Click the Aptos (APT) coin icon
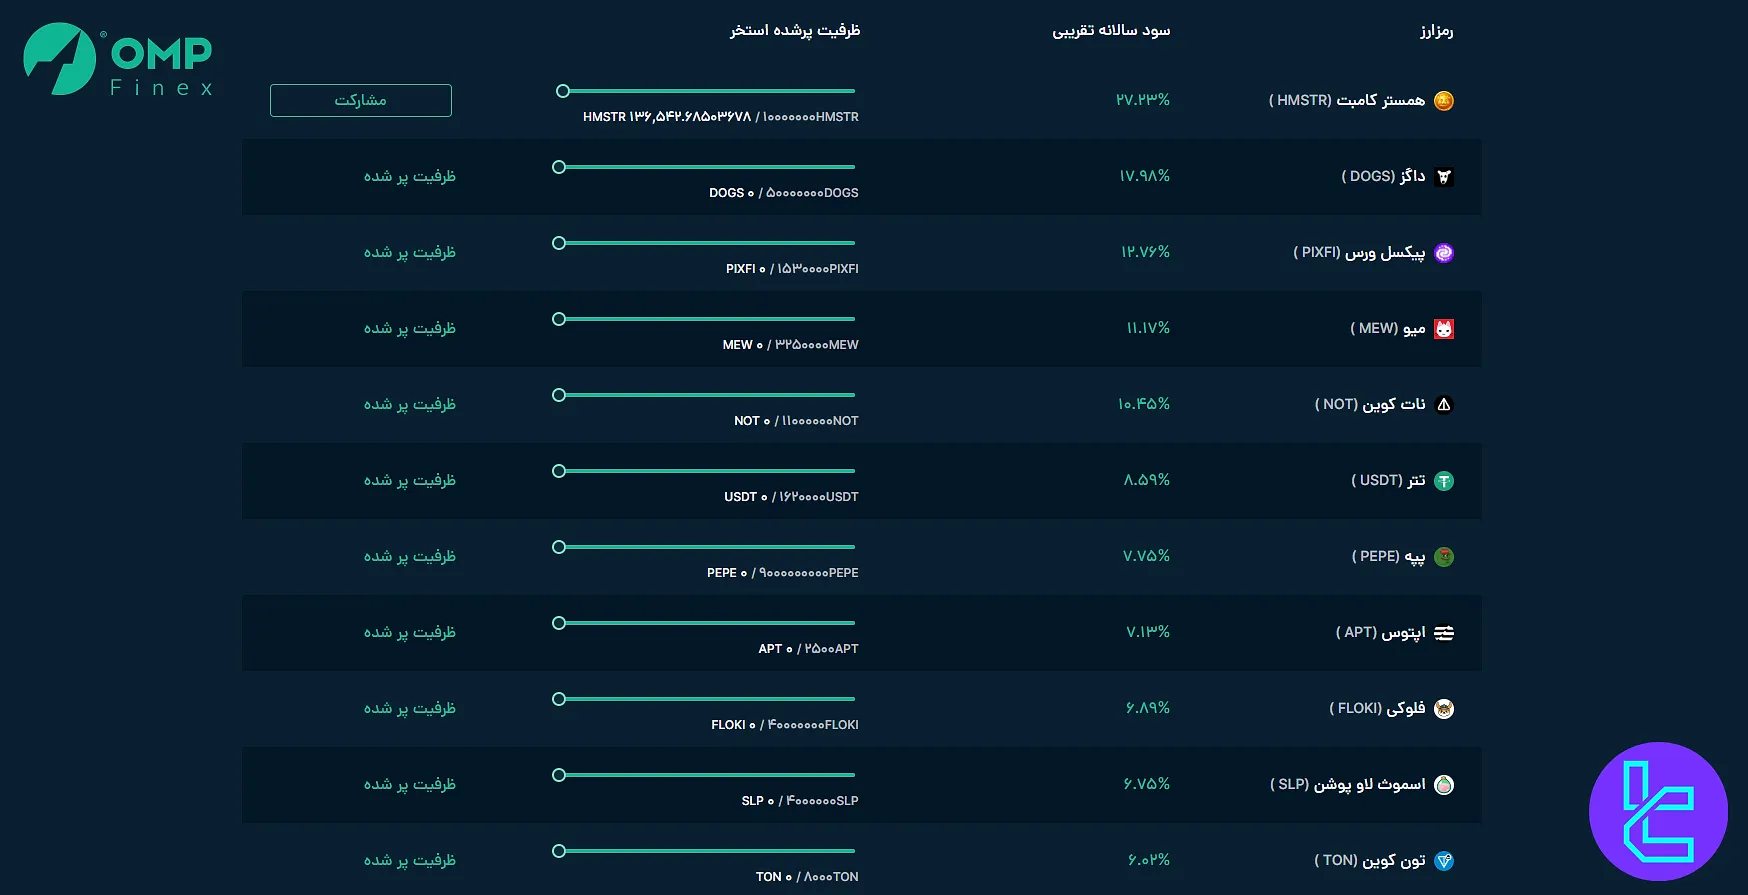 tap(1443, 633)
